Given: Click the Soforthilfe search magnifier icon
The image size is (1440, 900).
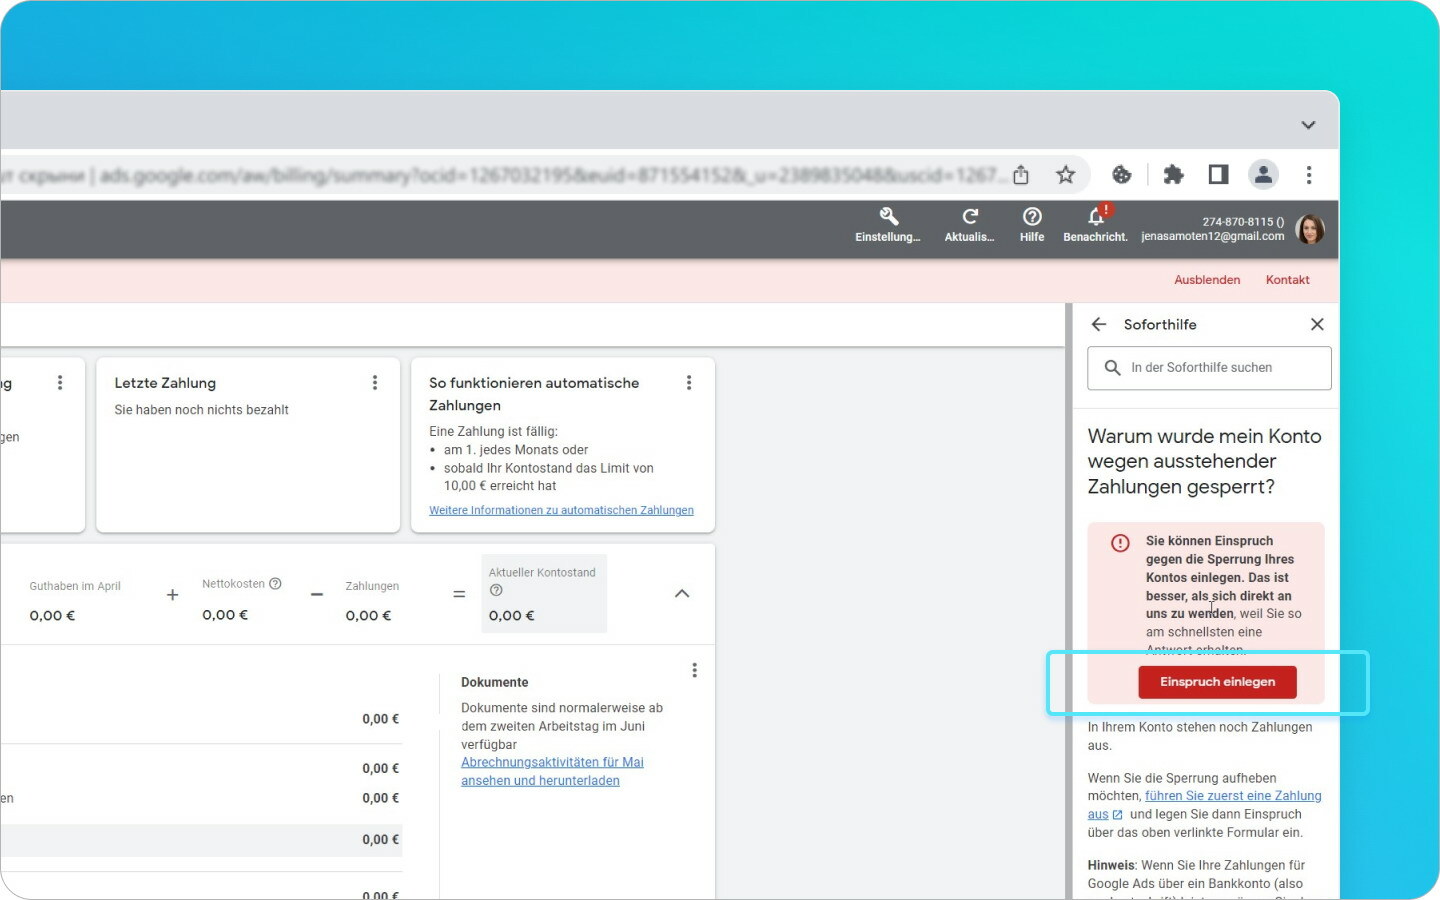Looking at the screenshot, I should pos(1112,368).
